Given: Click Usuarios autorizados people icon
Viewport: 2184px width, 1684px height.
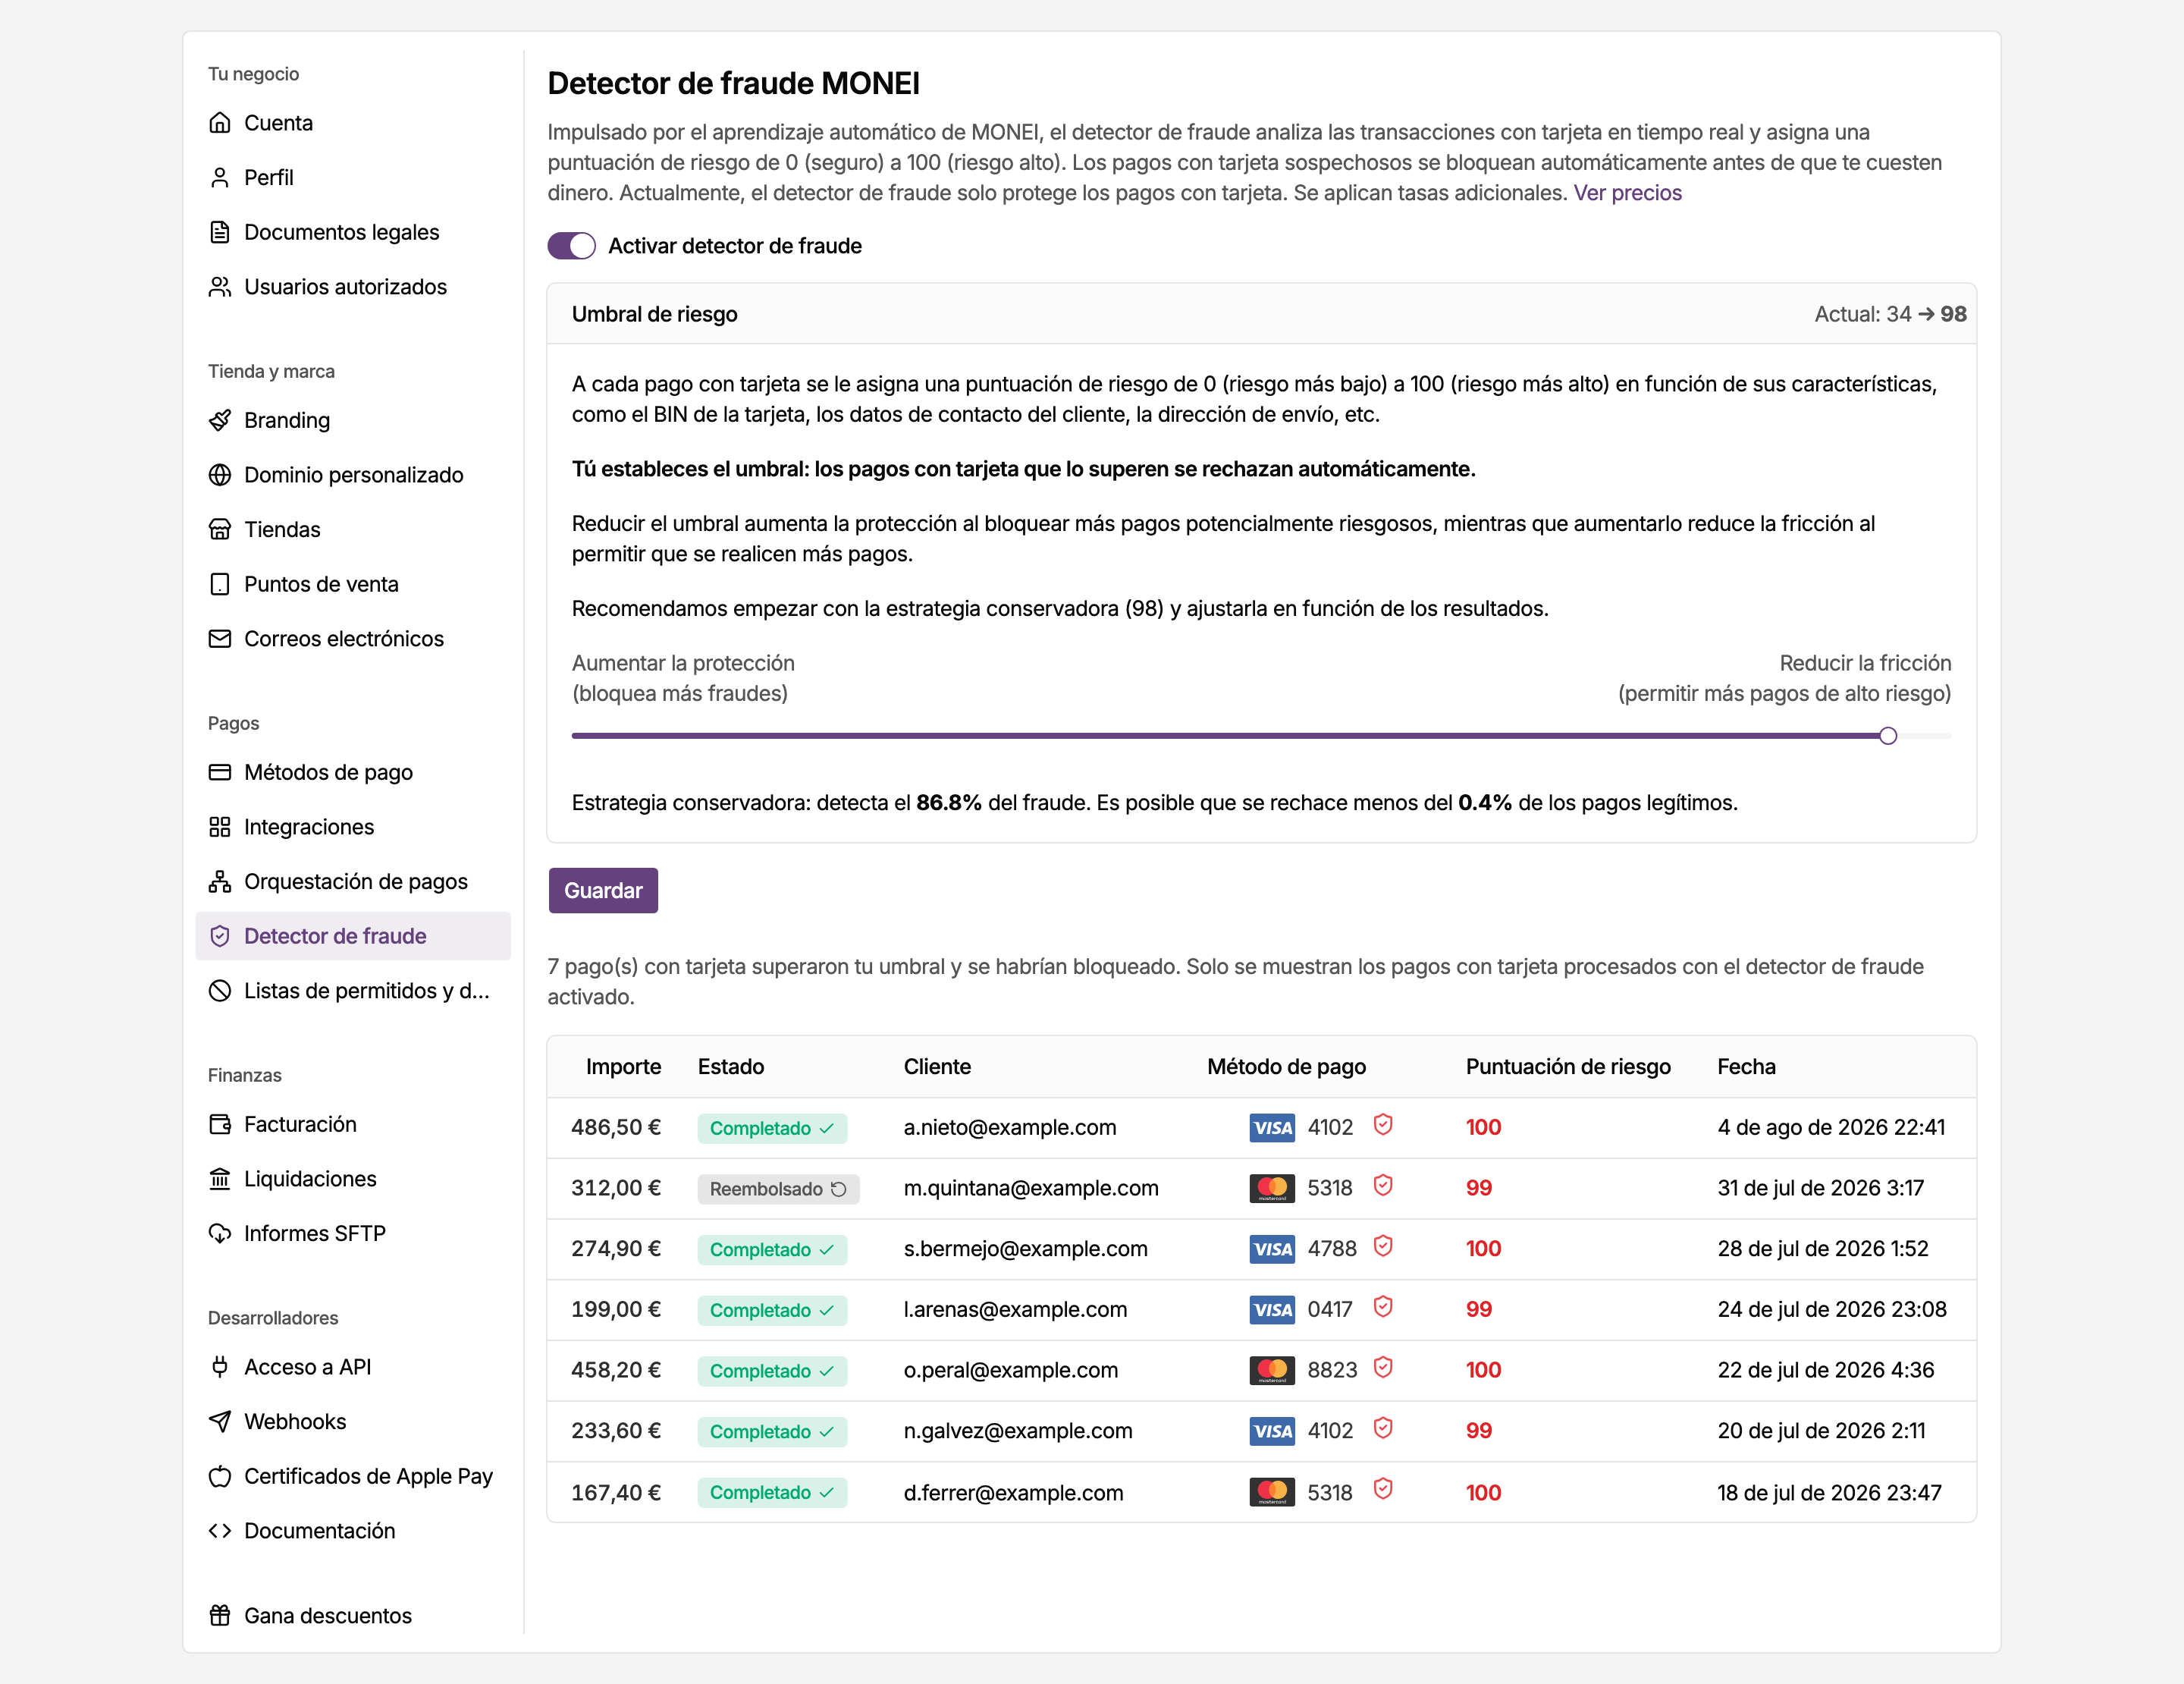Looking at the screenshot, I should tap(220, 287).
